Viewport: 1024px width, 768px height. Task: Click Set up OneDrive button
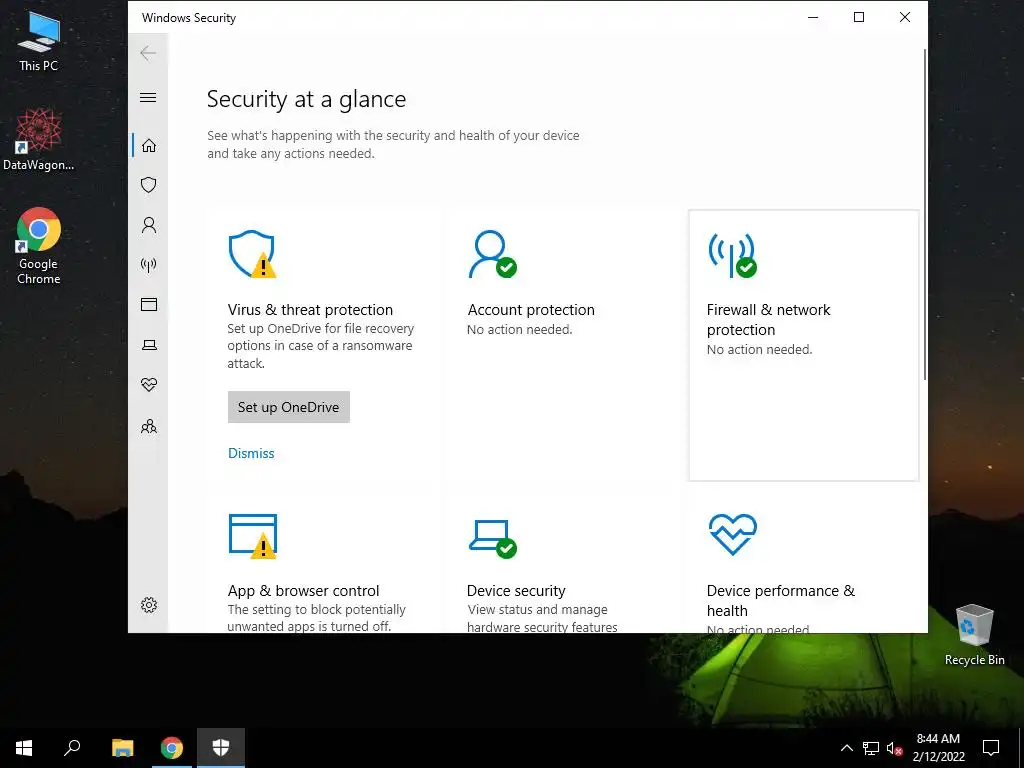click(x=289, y=407)
